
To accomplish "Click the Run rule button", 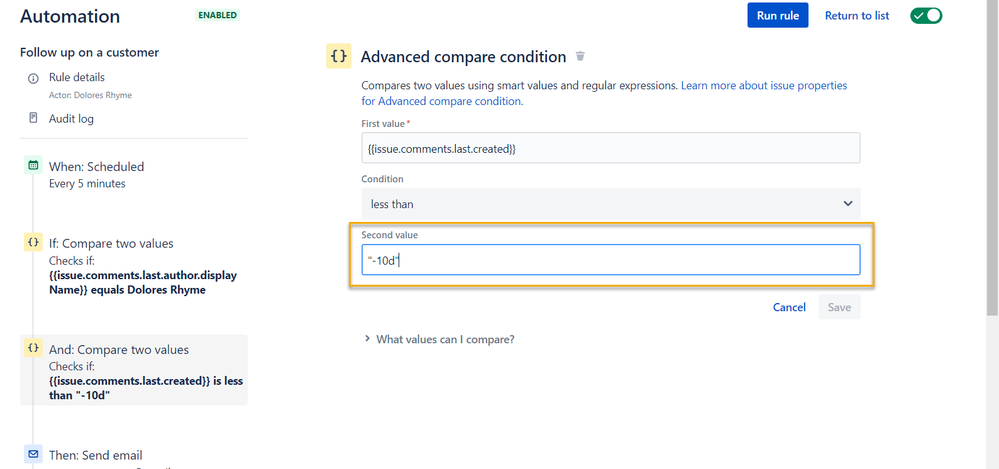I will tap(778, 15).
